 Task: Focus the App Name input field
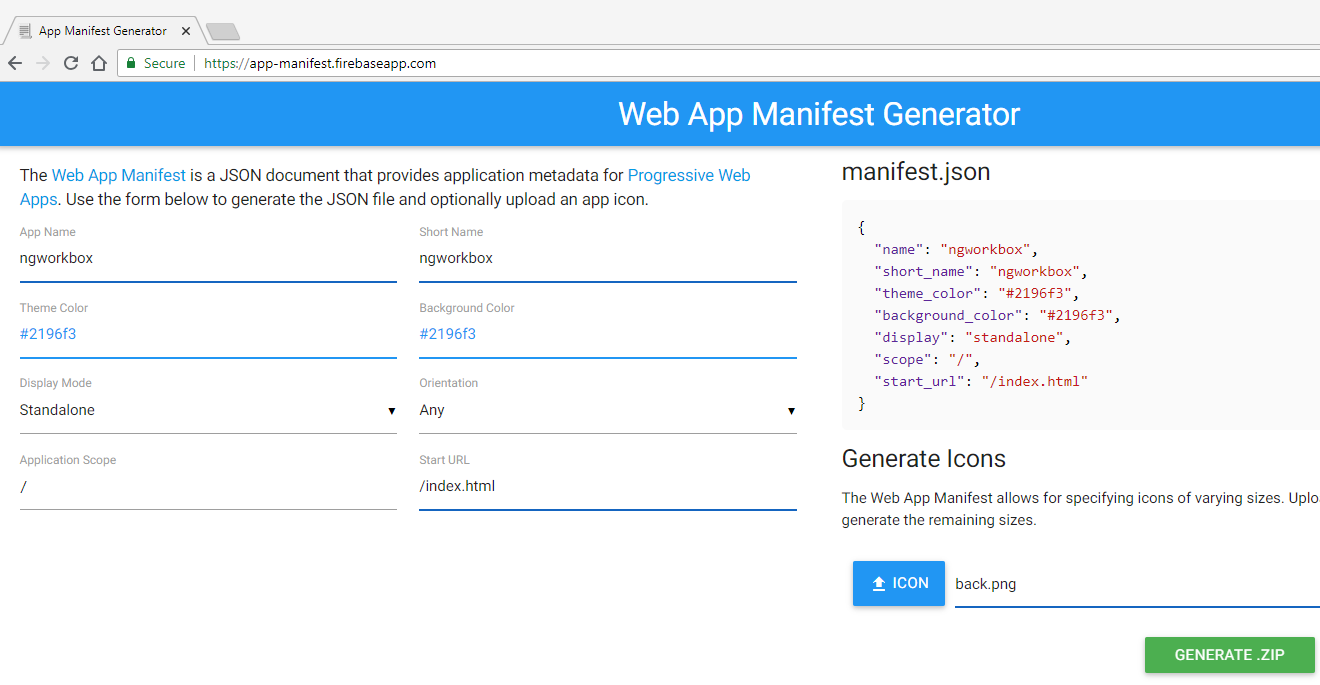point(208,259)
